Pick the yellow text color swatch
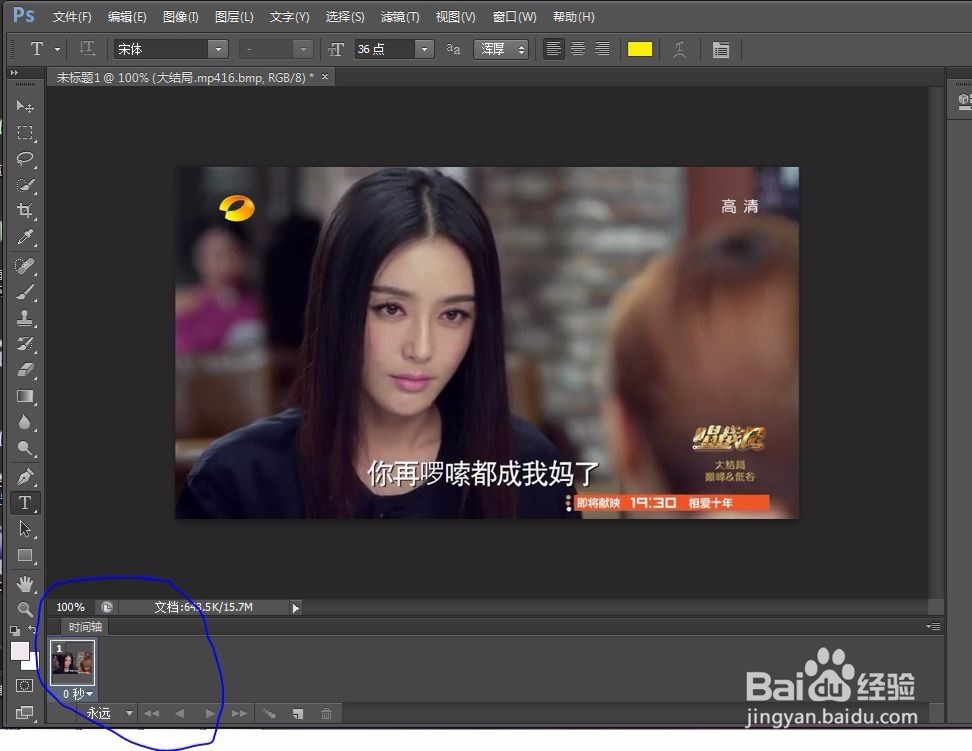The image size is (972, 751). [x=640, y=49]
